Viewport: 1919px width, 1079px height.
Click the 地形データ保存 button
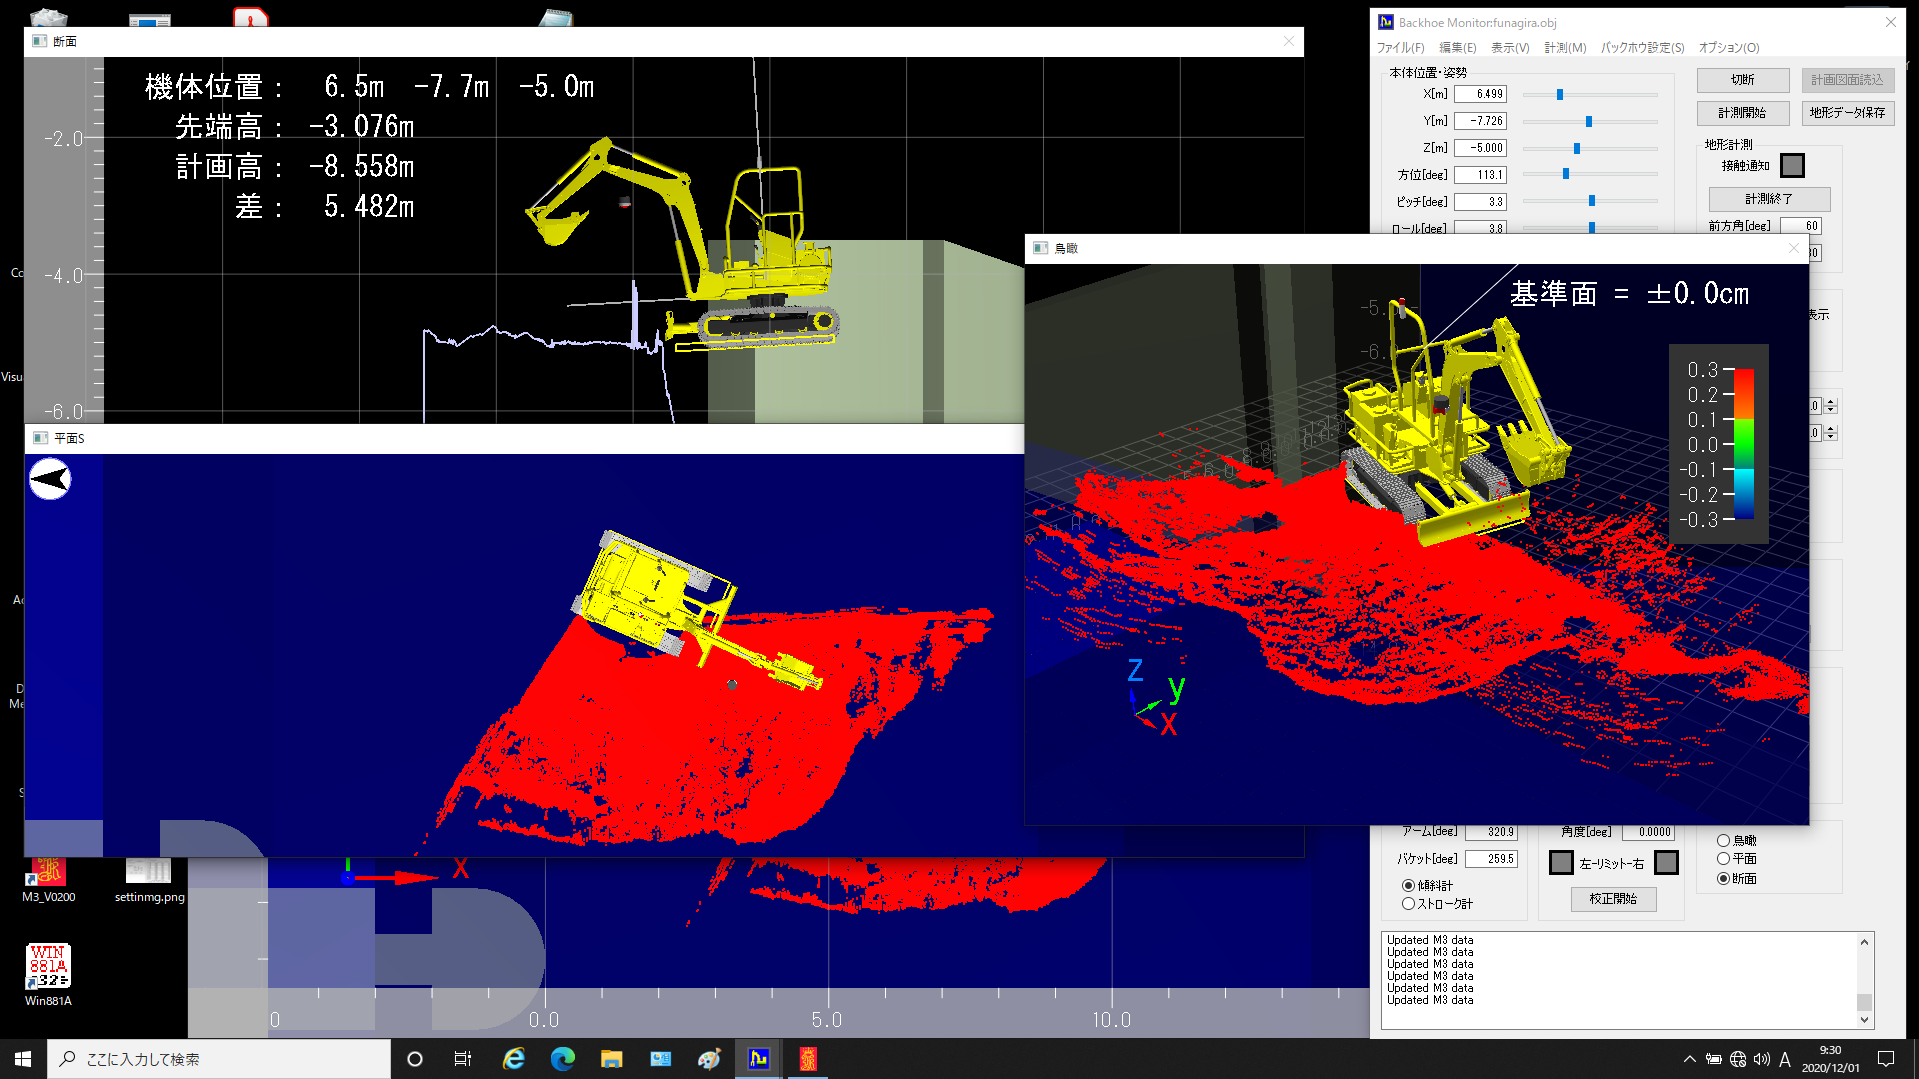[1847, 113]
